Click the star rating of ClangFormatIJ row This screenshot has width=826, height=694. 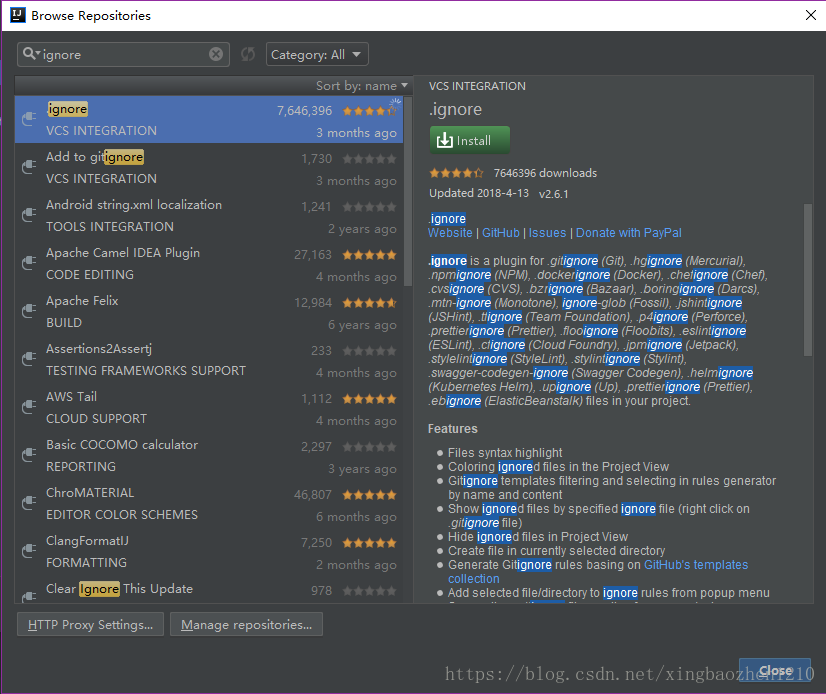coord(369,543)
